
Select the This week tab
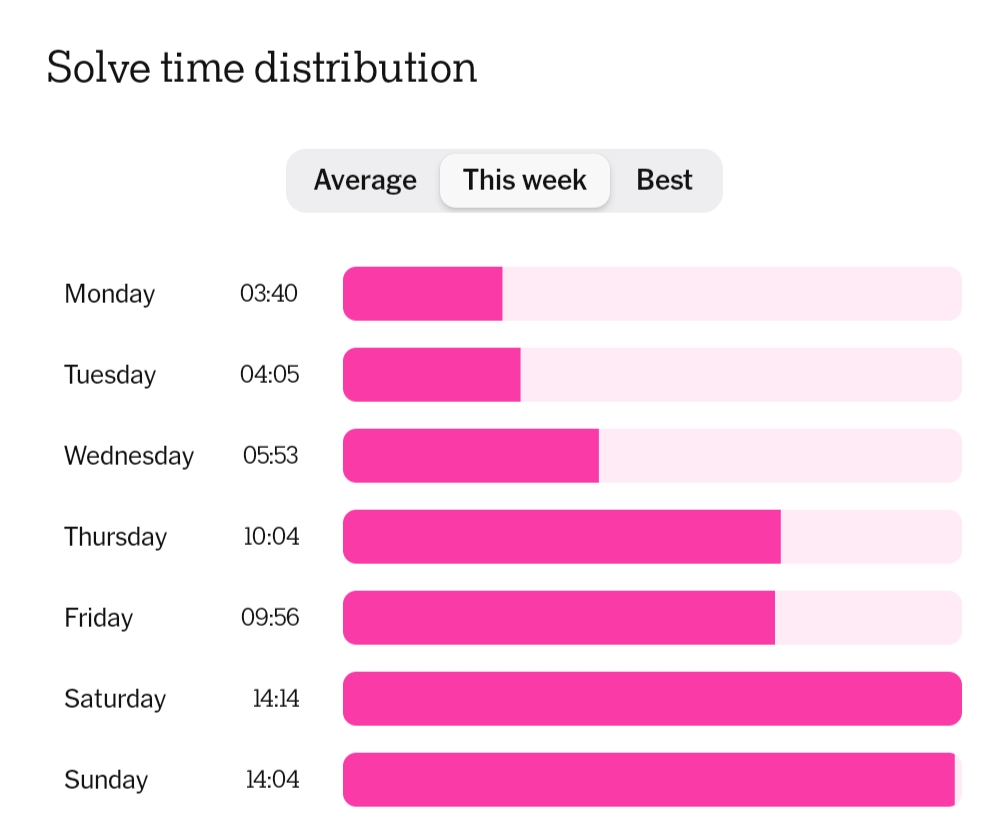(x=525, y=180)
